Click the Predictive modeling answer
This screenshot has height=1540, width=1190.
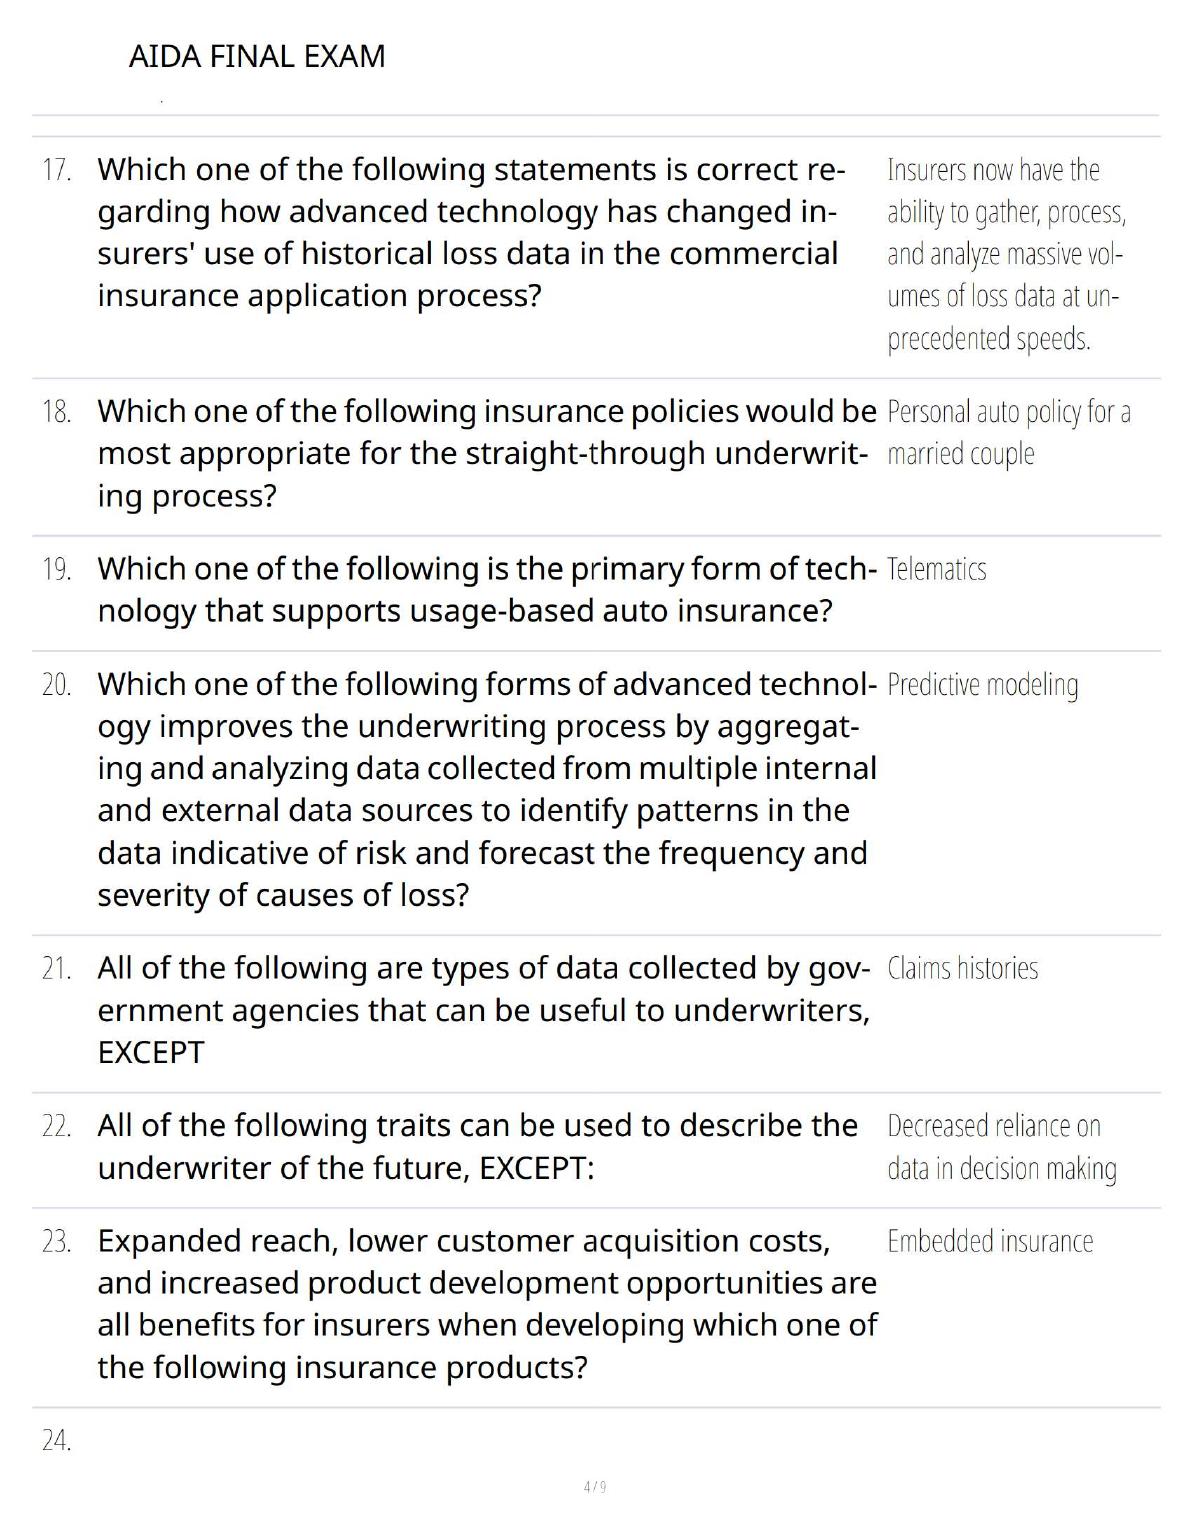[x=982, y=685]
